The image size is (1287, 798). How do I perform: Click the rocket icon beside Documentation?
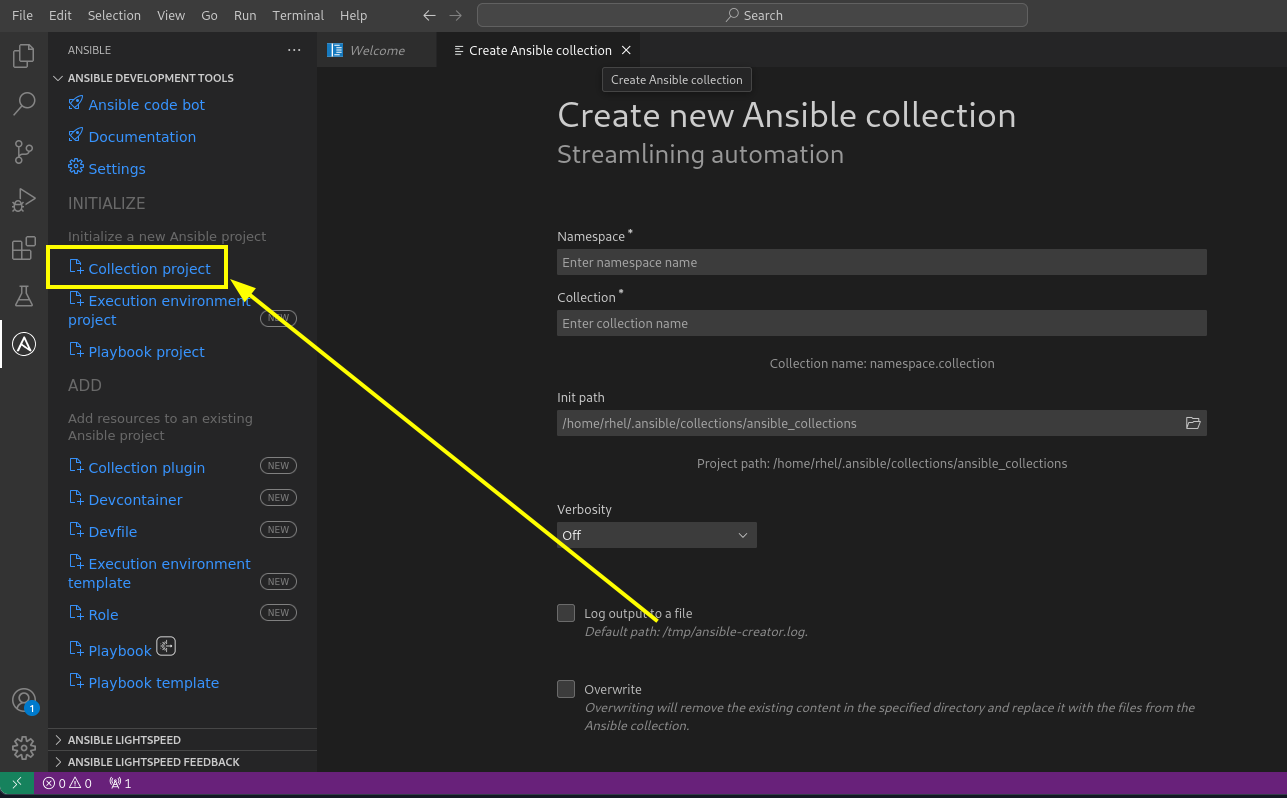(76, 135)
